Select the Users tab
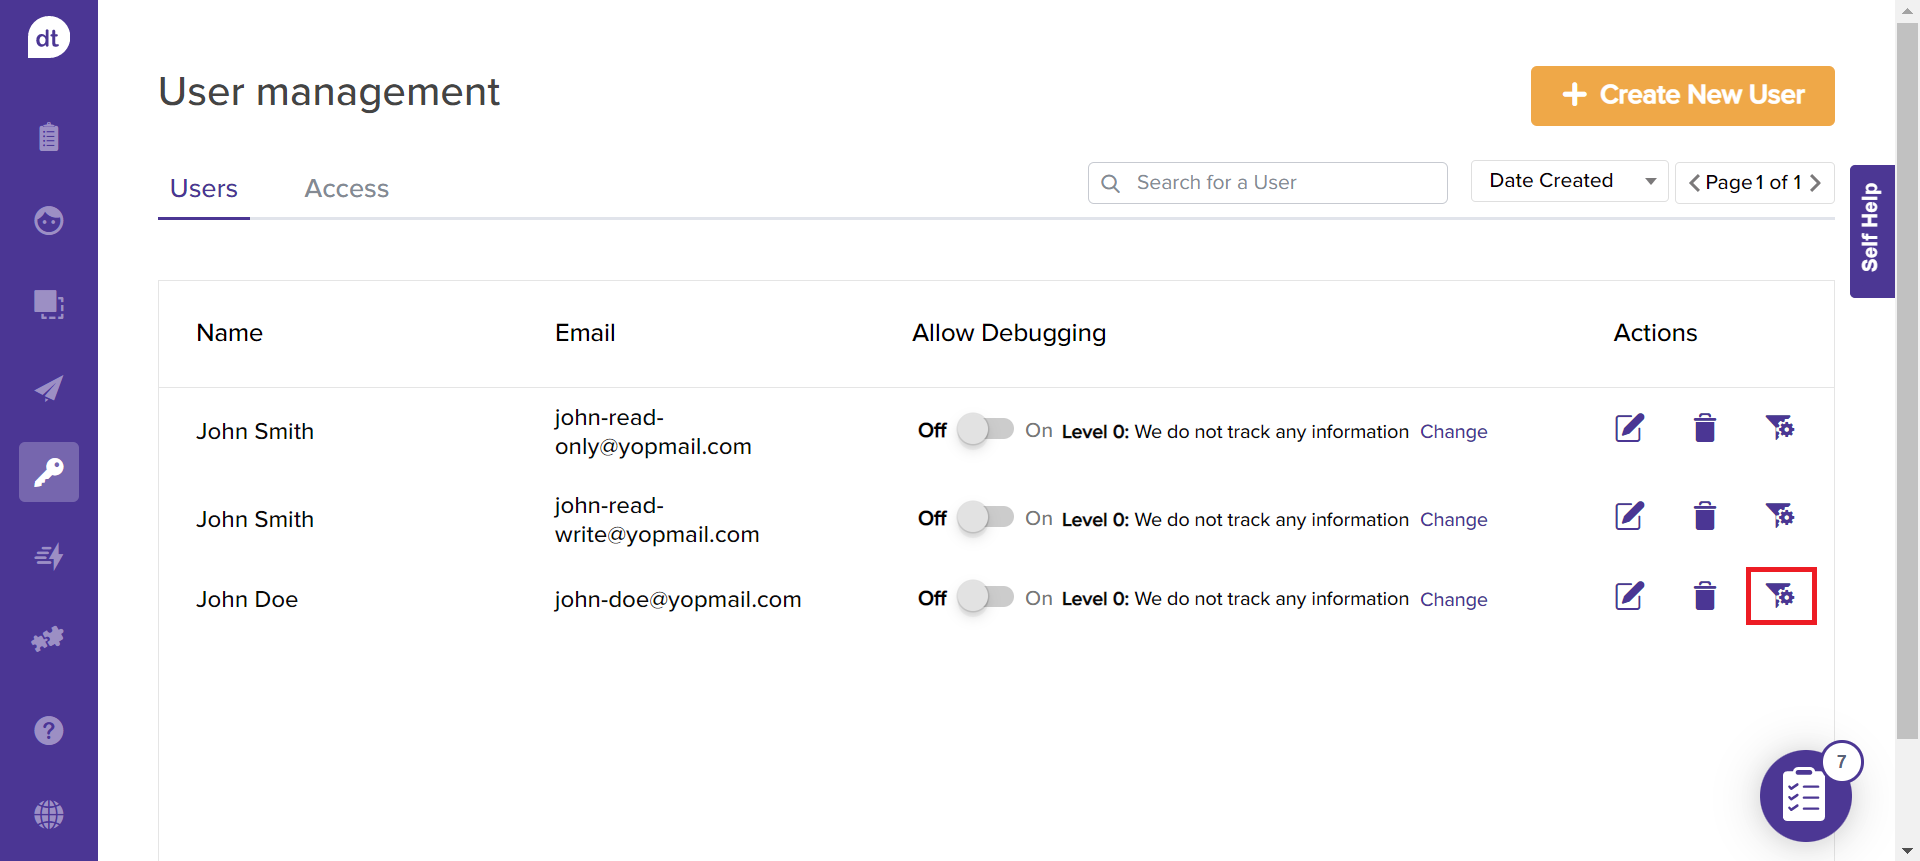 (x=204, y=189)
